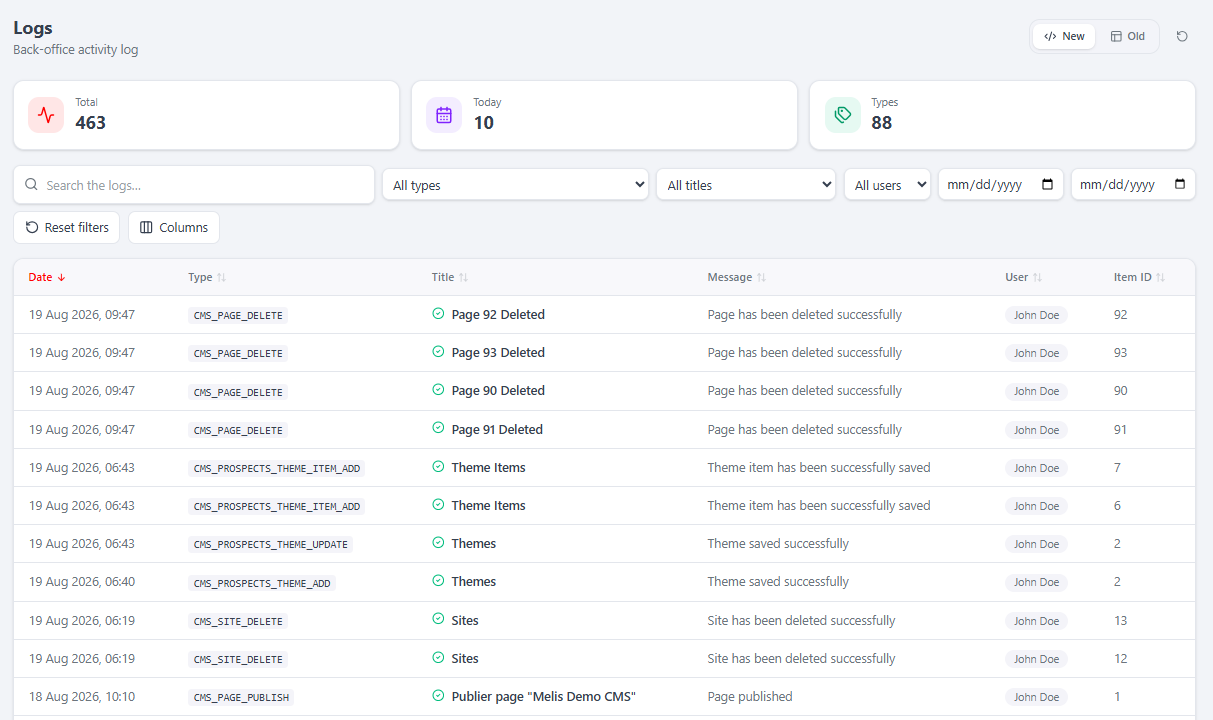Click the descending arrow on the Date header
This screenshot has width=1213, height=720.
click(x=61, y=278)
